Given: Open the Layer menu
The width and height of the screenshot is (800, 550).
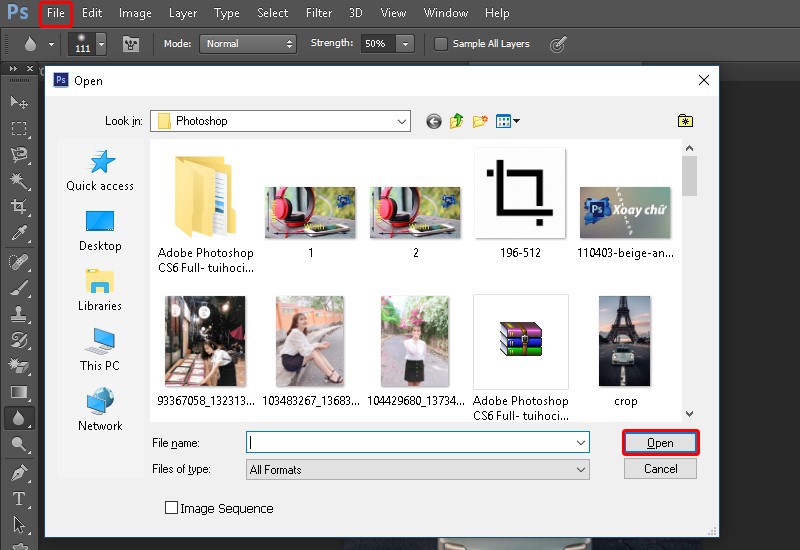Looking at the screenshot, I should pyautogui.click(x=183, y=13).
